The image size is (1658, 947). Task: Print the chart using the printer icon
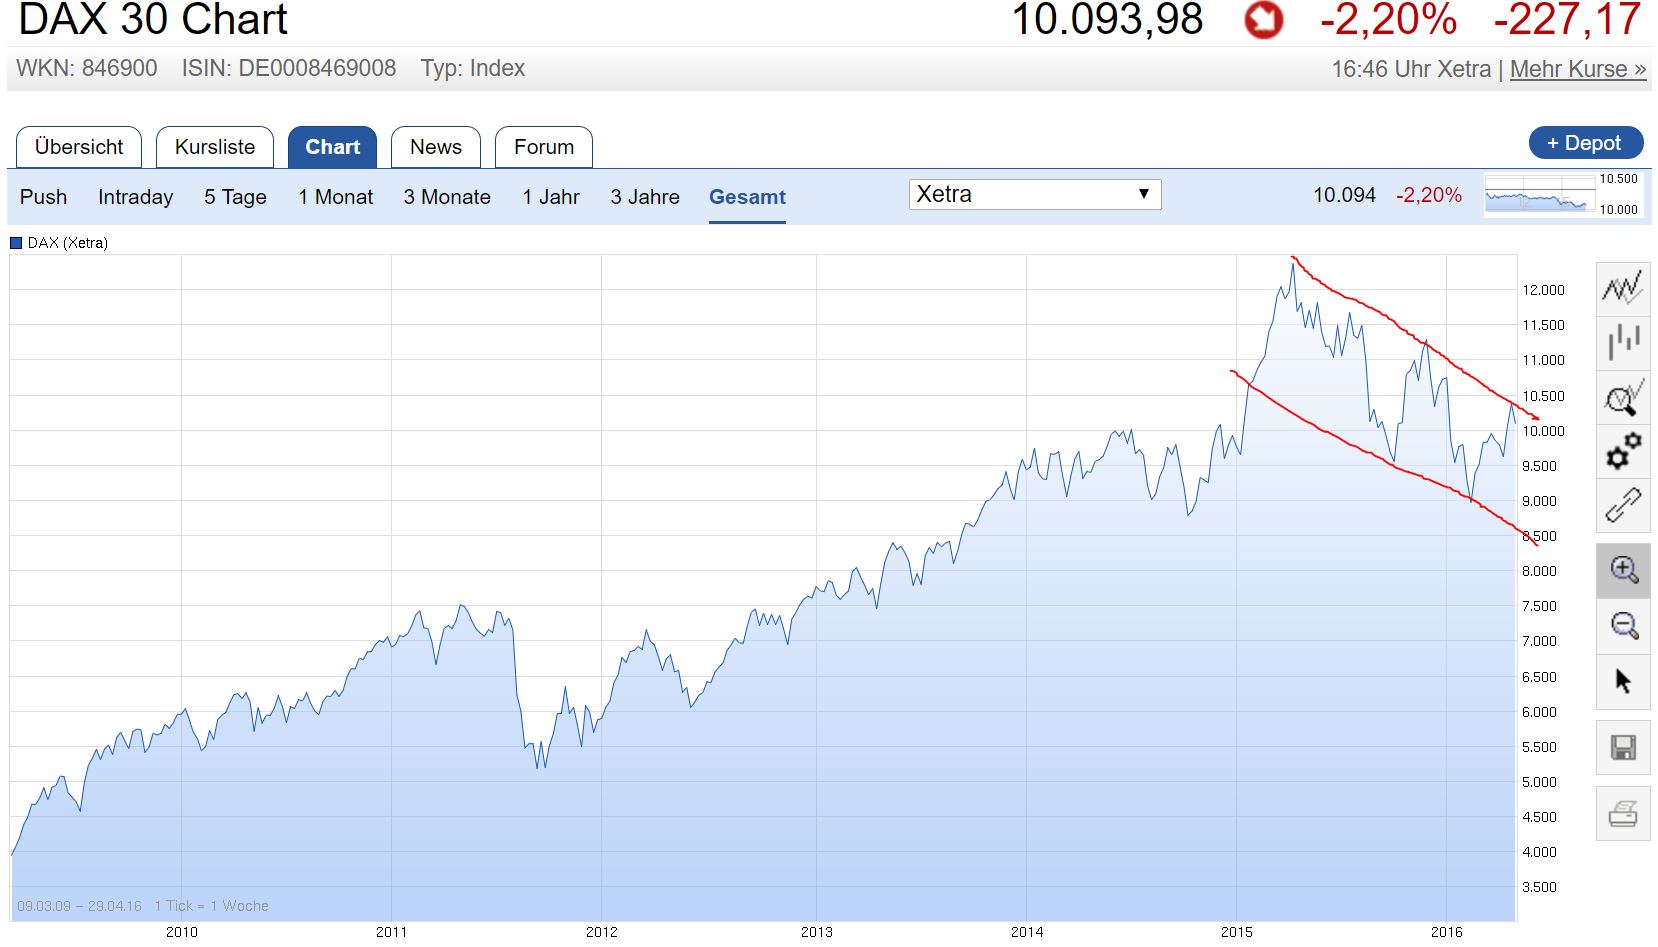(1622, 813)
